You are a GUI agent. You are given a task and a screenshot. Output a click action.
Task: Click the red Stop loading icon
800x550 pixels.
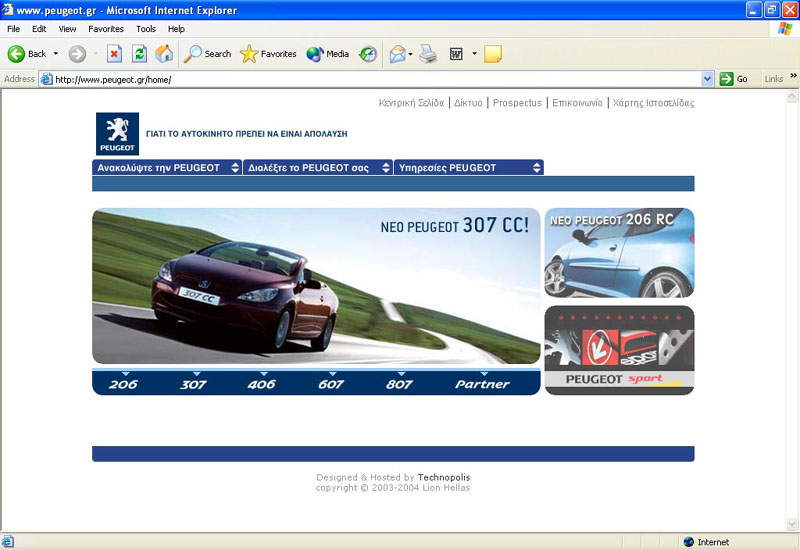tap(114, 54)
